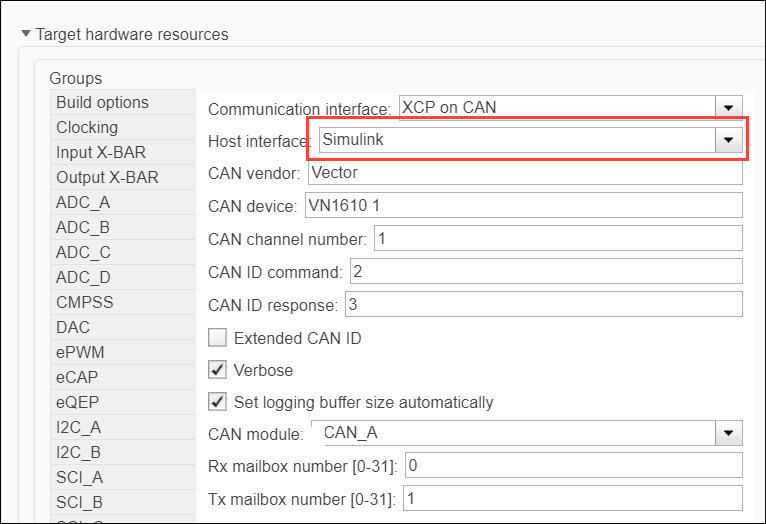Select the Clocking group
766x524 pixels.
(87, 127)
